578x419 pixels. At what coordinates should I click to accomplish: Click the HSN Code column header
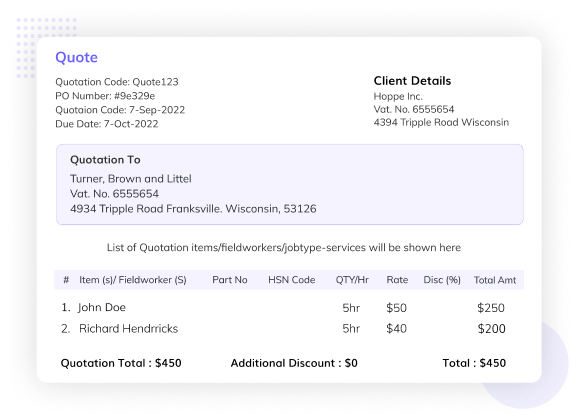[292, 280]
